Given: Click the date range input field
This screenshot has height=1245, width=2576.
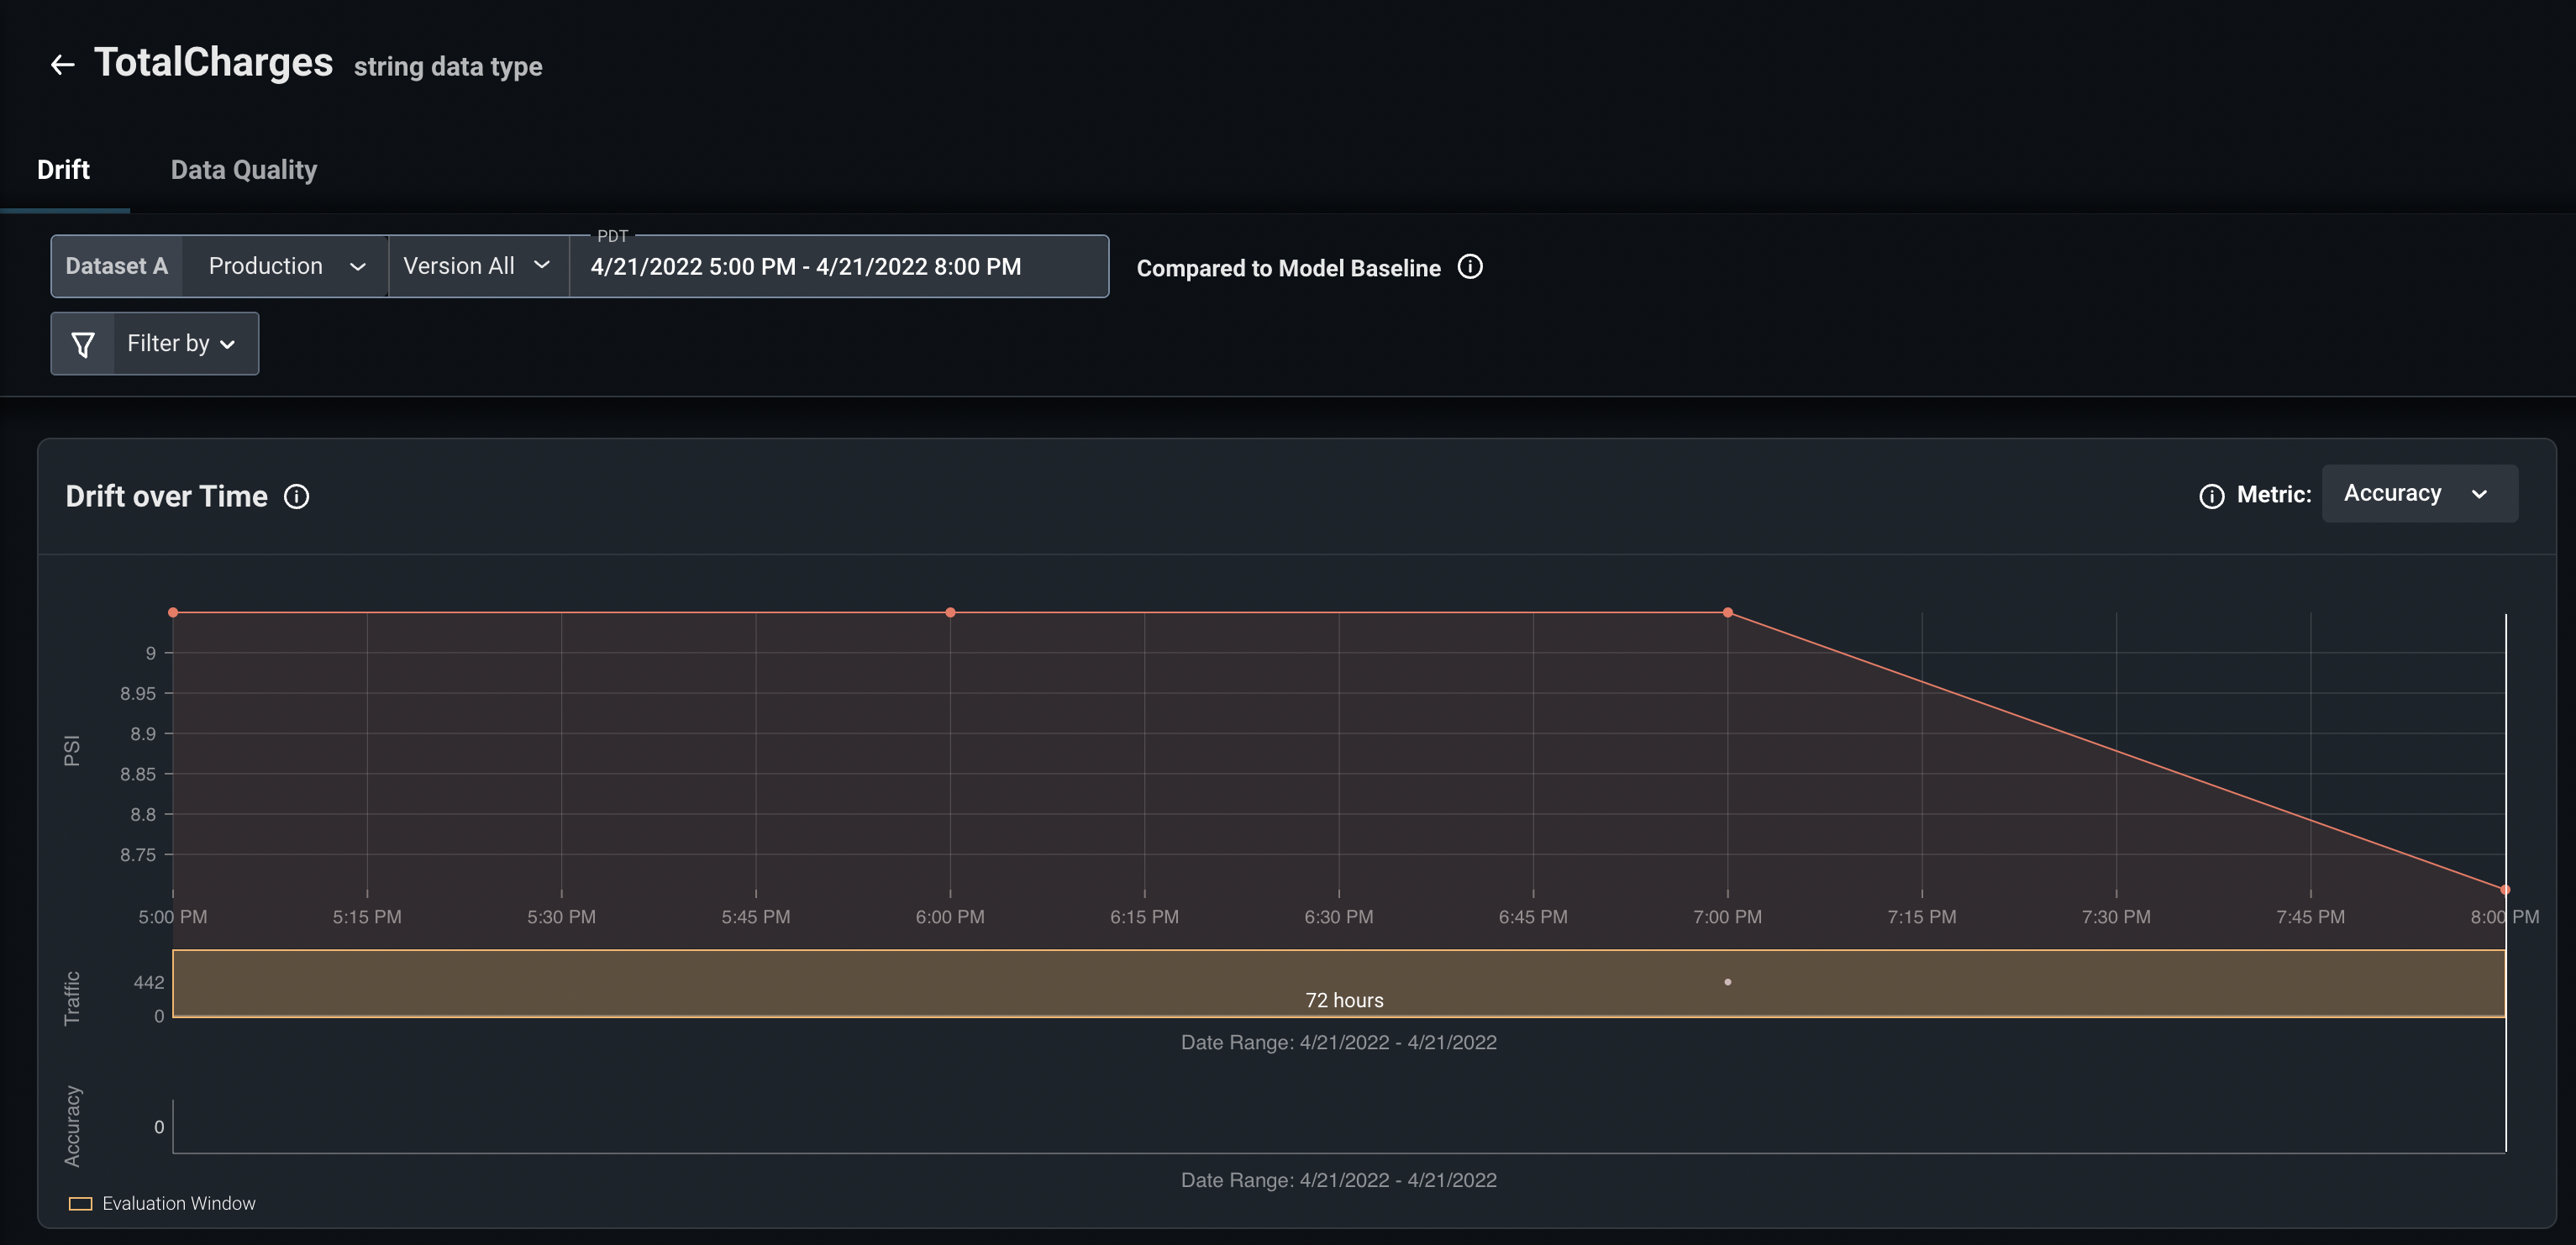Looking at the screenshot, I should (x=838, y=267).
